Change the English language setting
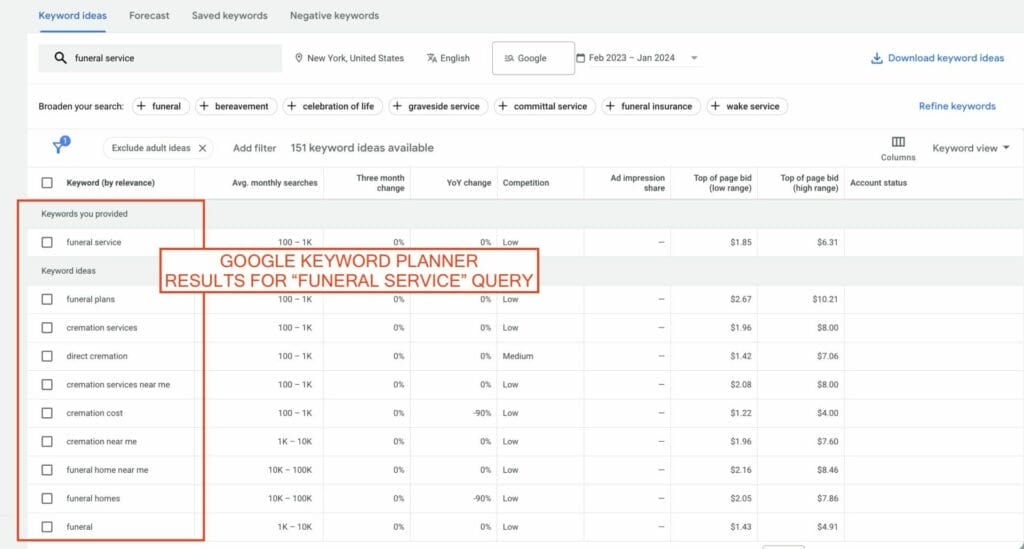 pos(448,58)
